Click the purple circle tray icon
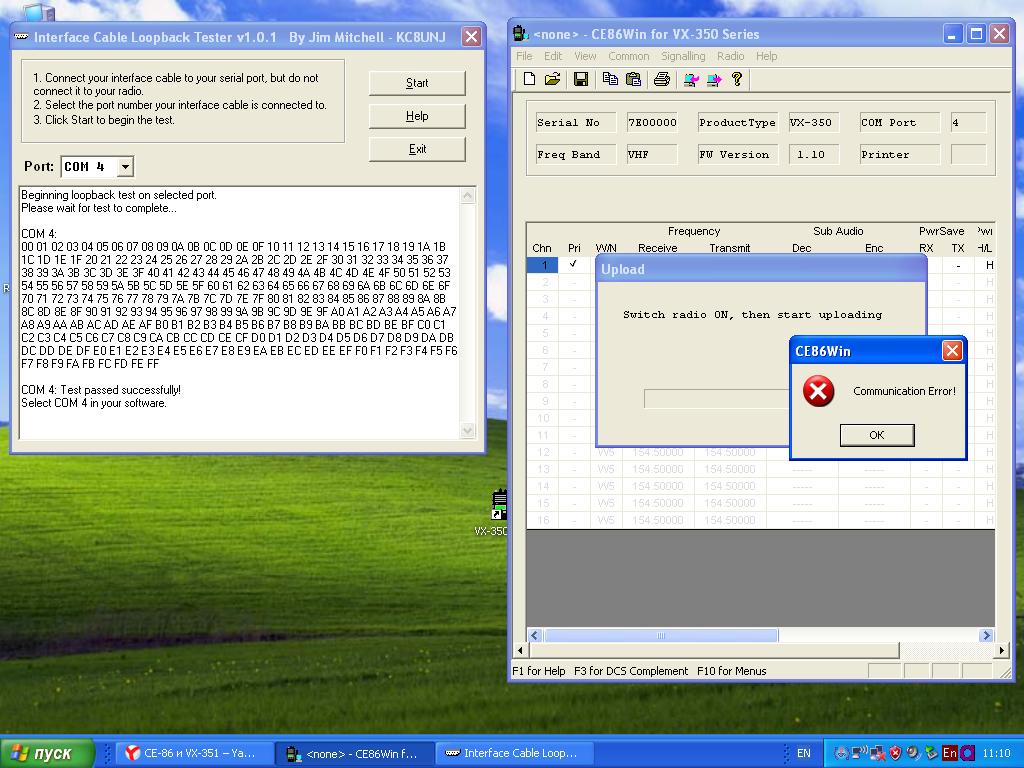 (967, 753)
